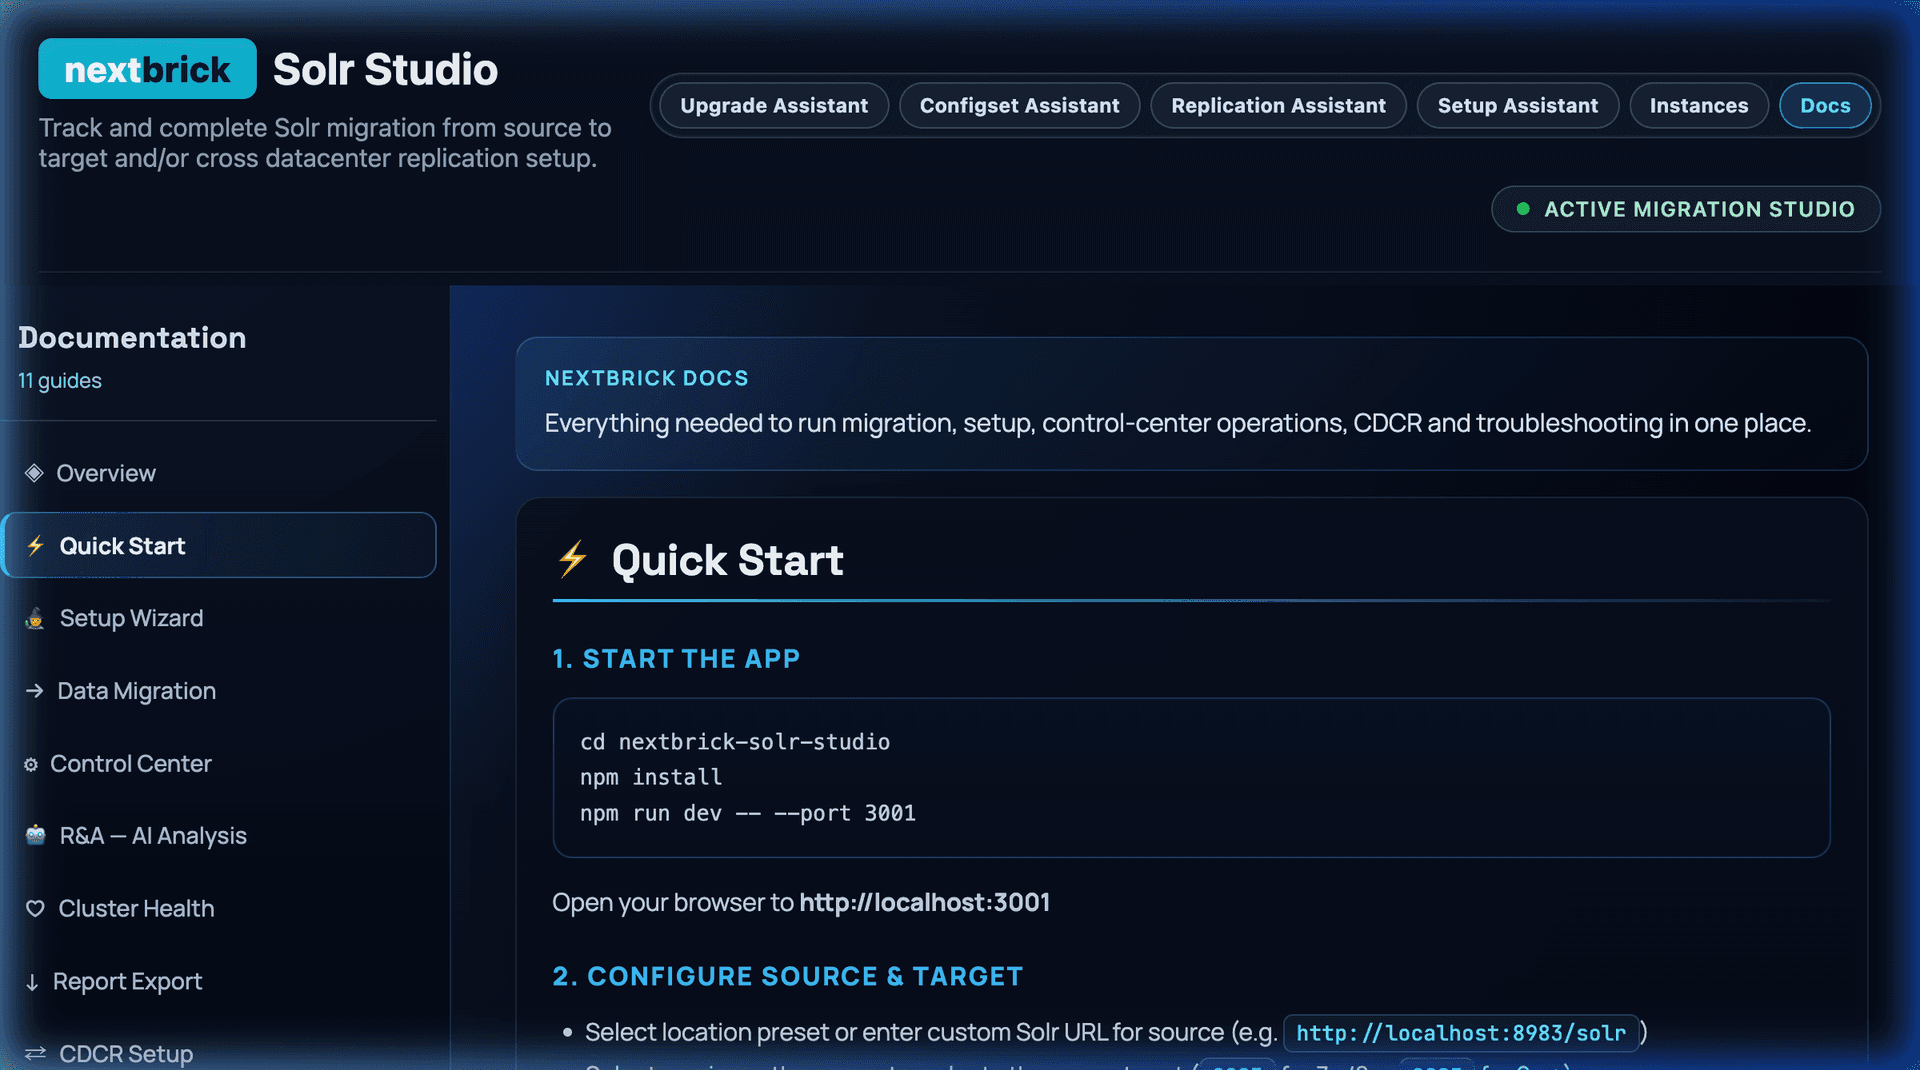This screenshot has width=1920, height=1070.
Task: Click the Quick Start lightning bolt sidebar icon
Action: click(36, 546)
